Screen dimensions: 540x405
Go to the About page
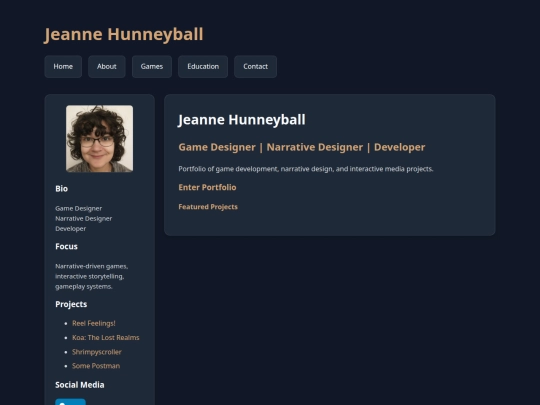click(107, 66)
